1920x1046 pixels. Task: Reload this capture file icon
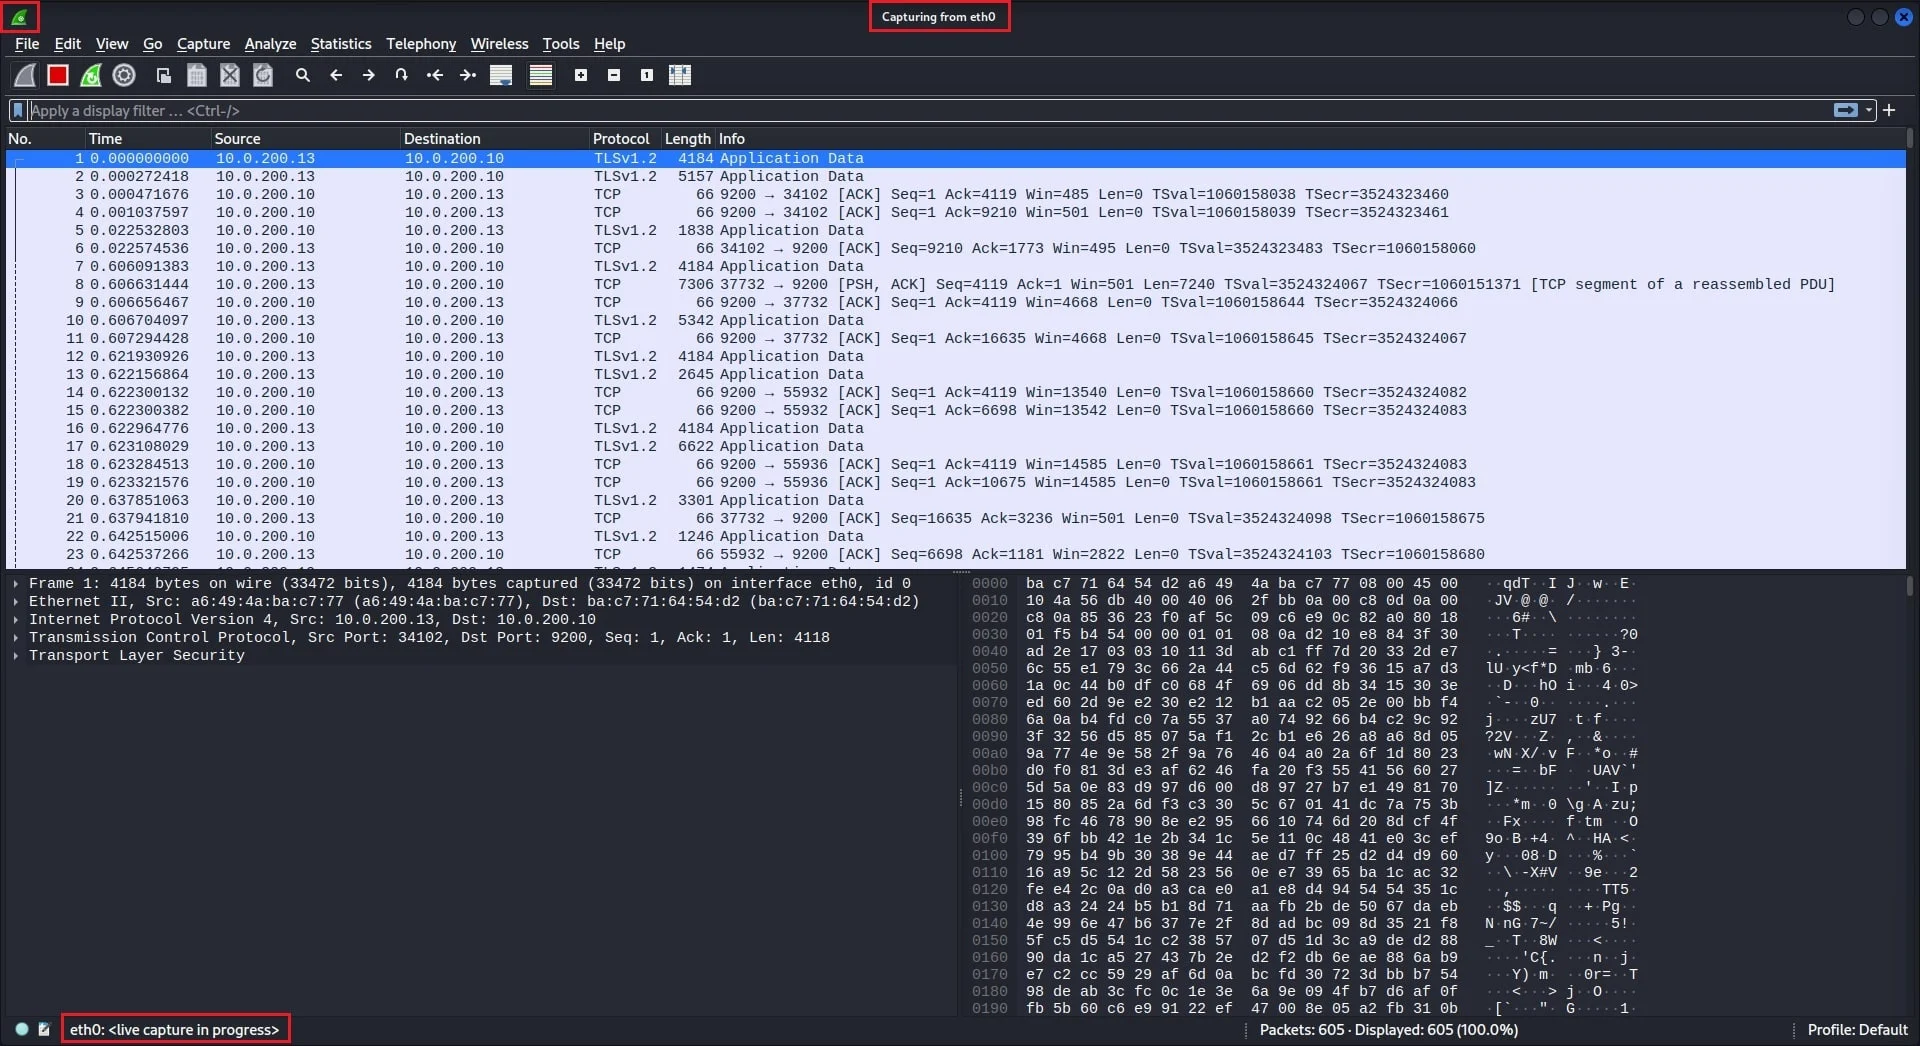(263, 75)
